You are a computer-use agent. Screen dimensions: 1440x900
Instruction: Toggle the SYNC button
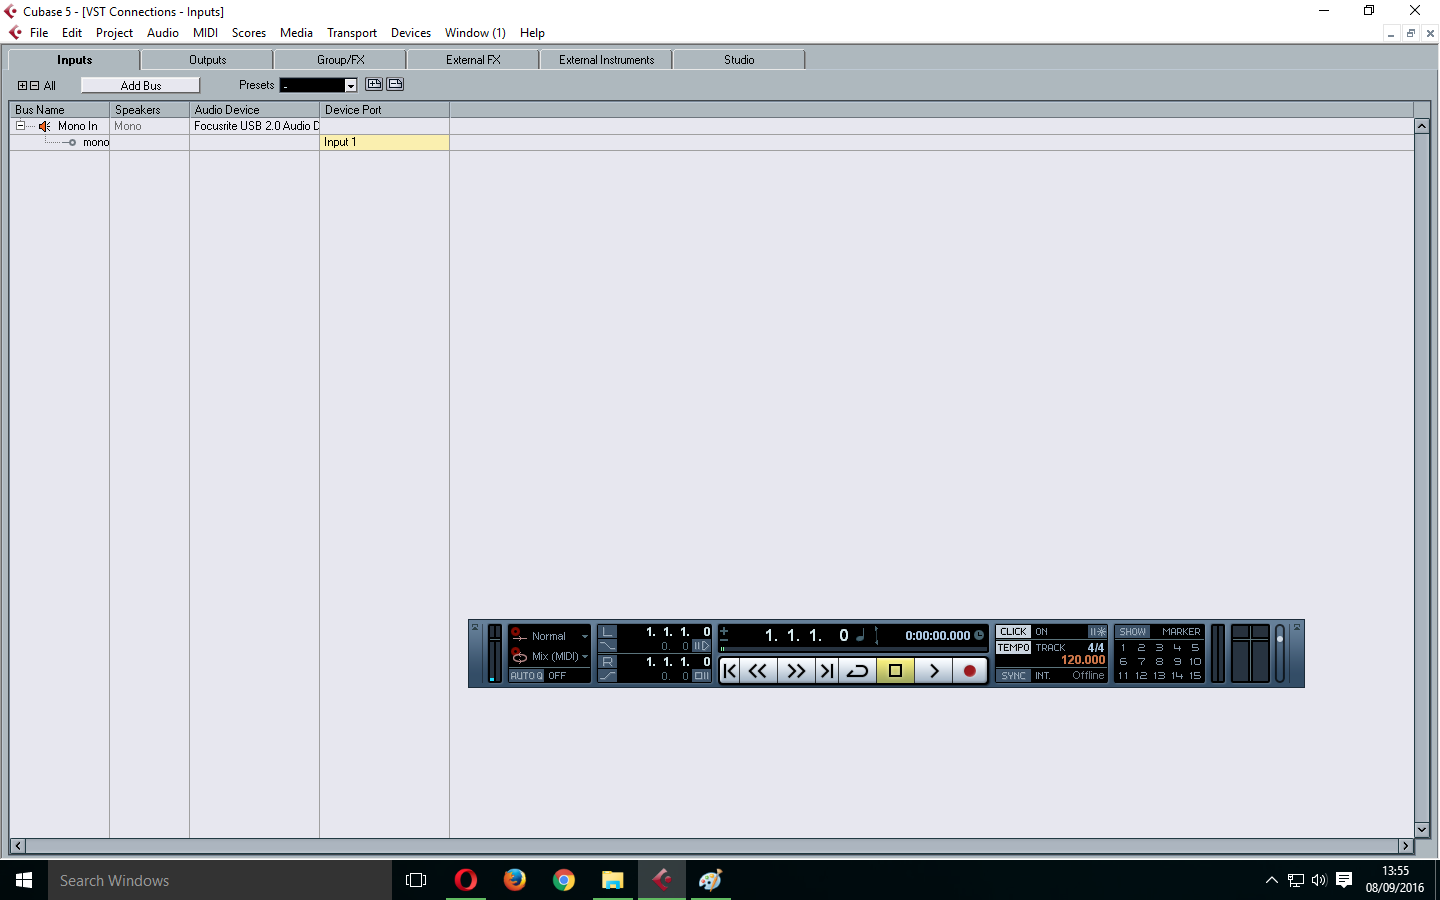1013,676
